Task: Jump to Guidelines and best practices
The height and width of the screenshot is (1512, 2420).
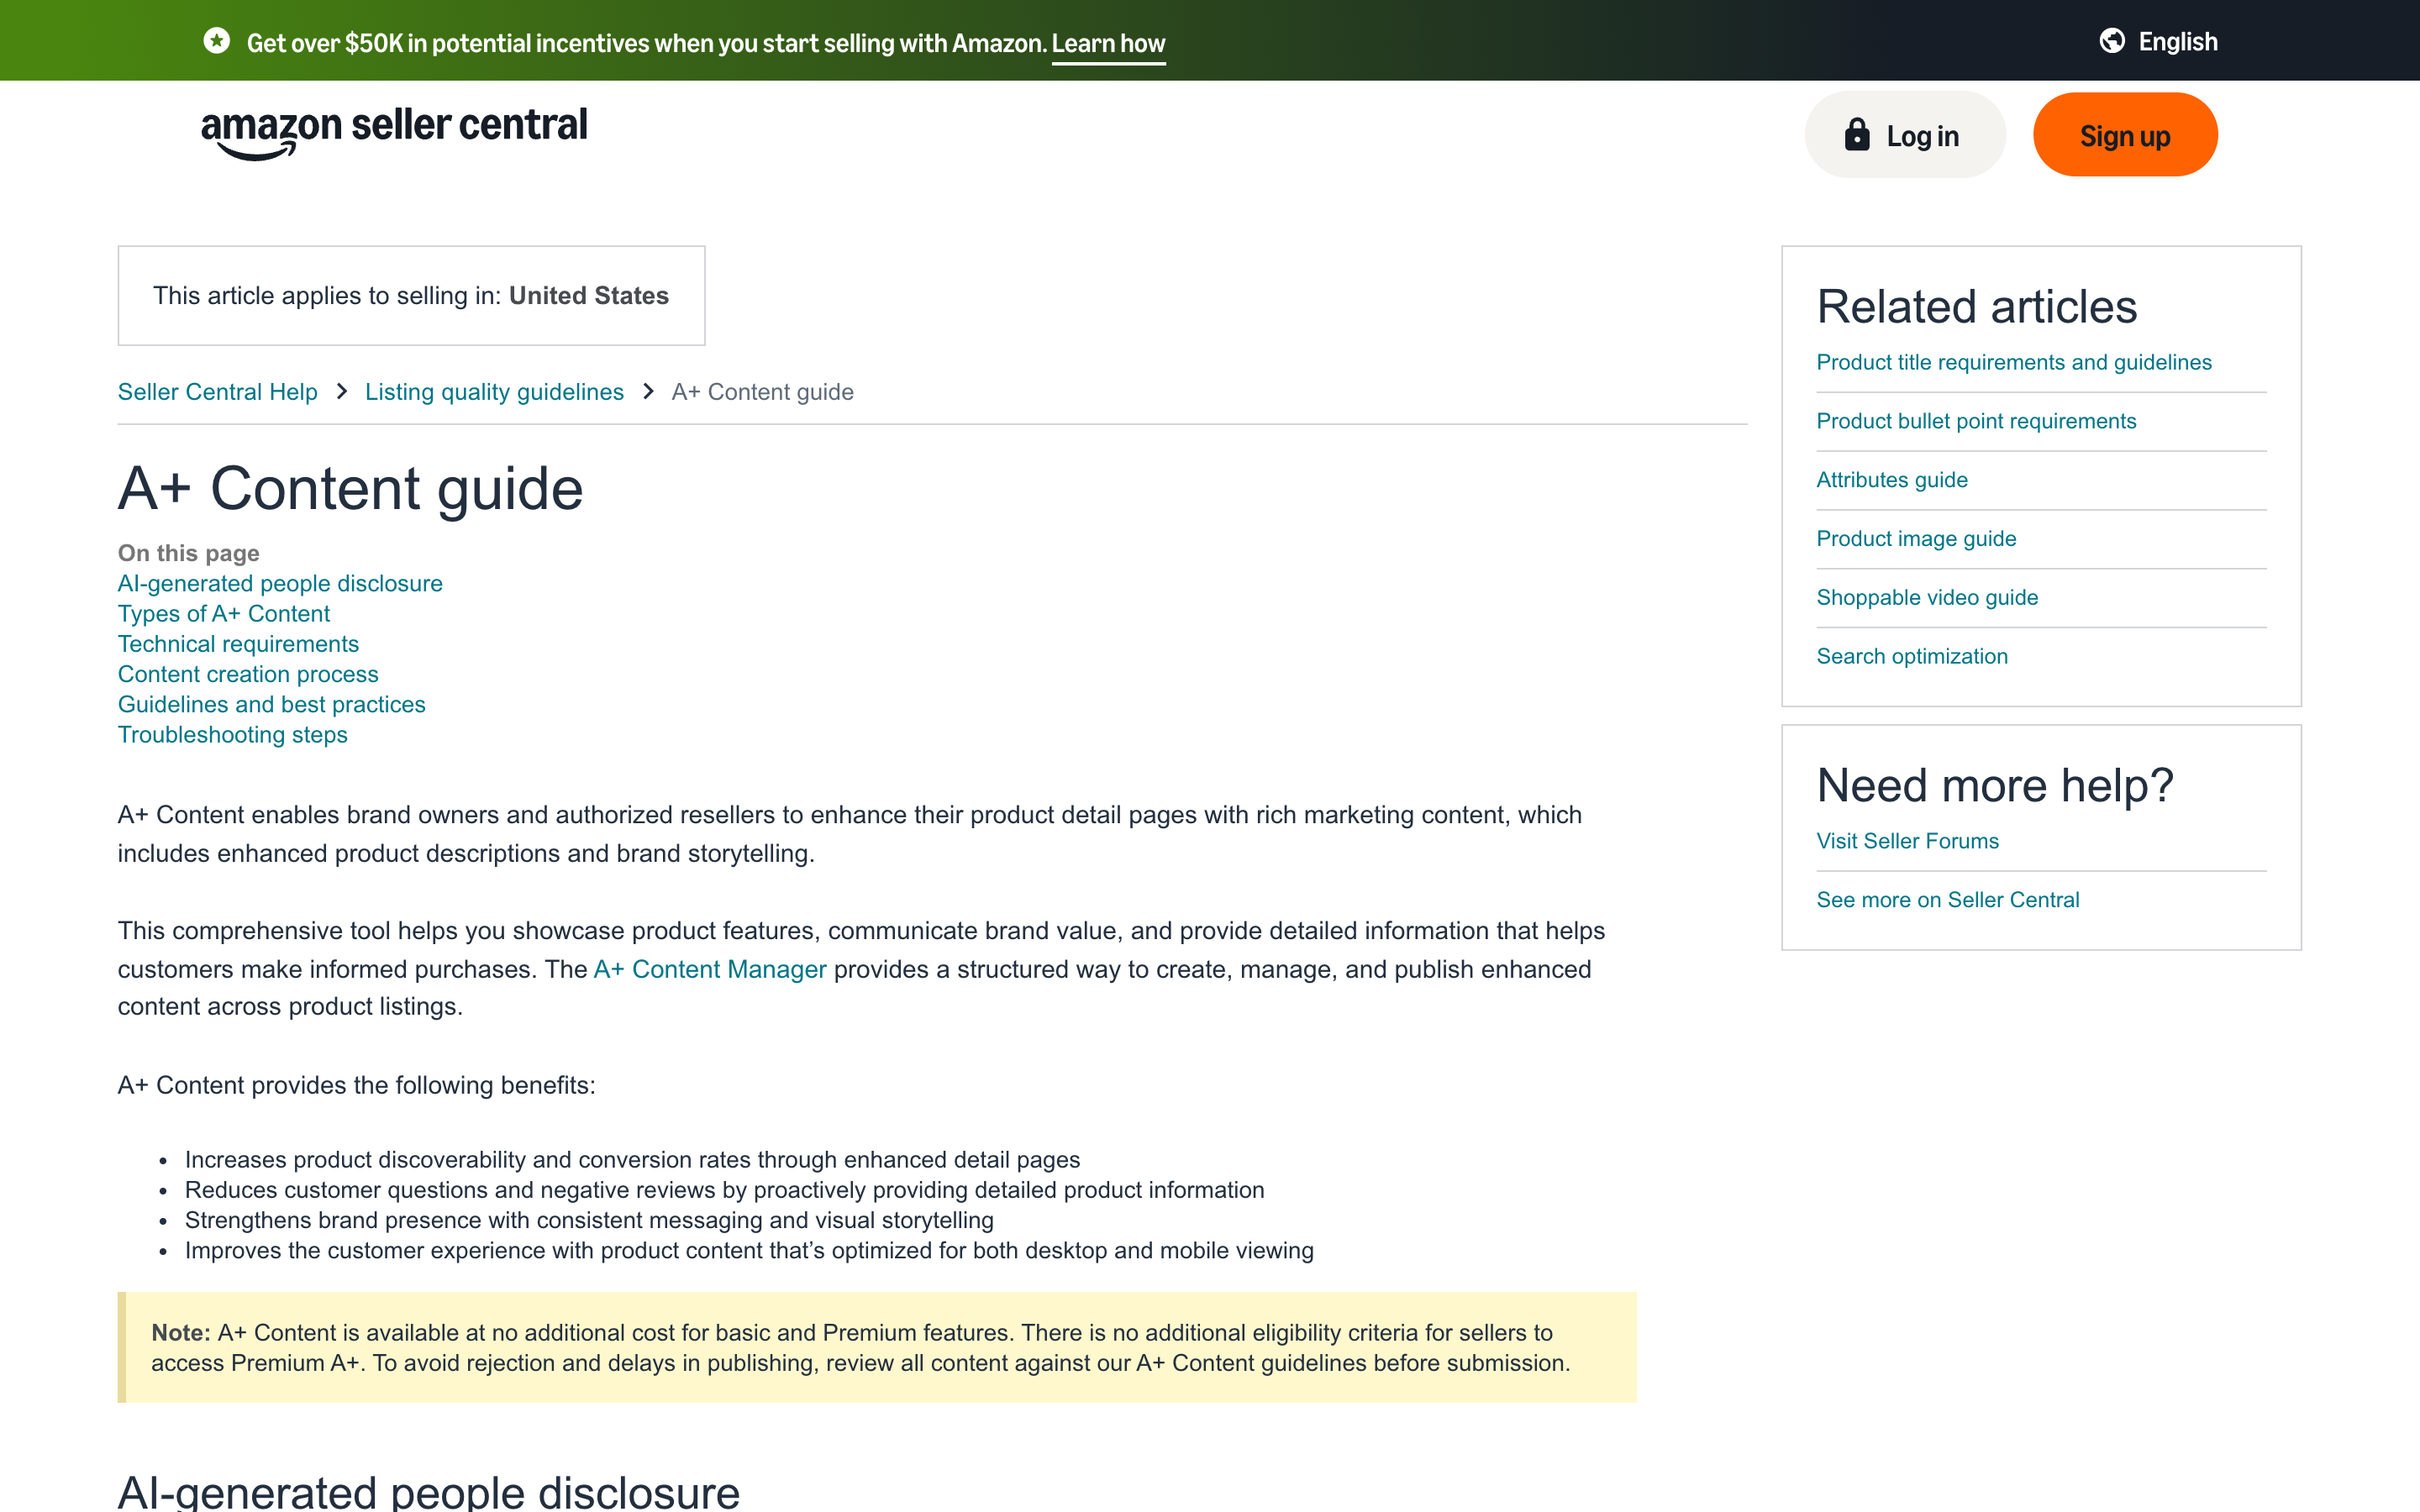Action: pyautogui.click(x=271, y=705)
